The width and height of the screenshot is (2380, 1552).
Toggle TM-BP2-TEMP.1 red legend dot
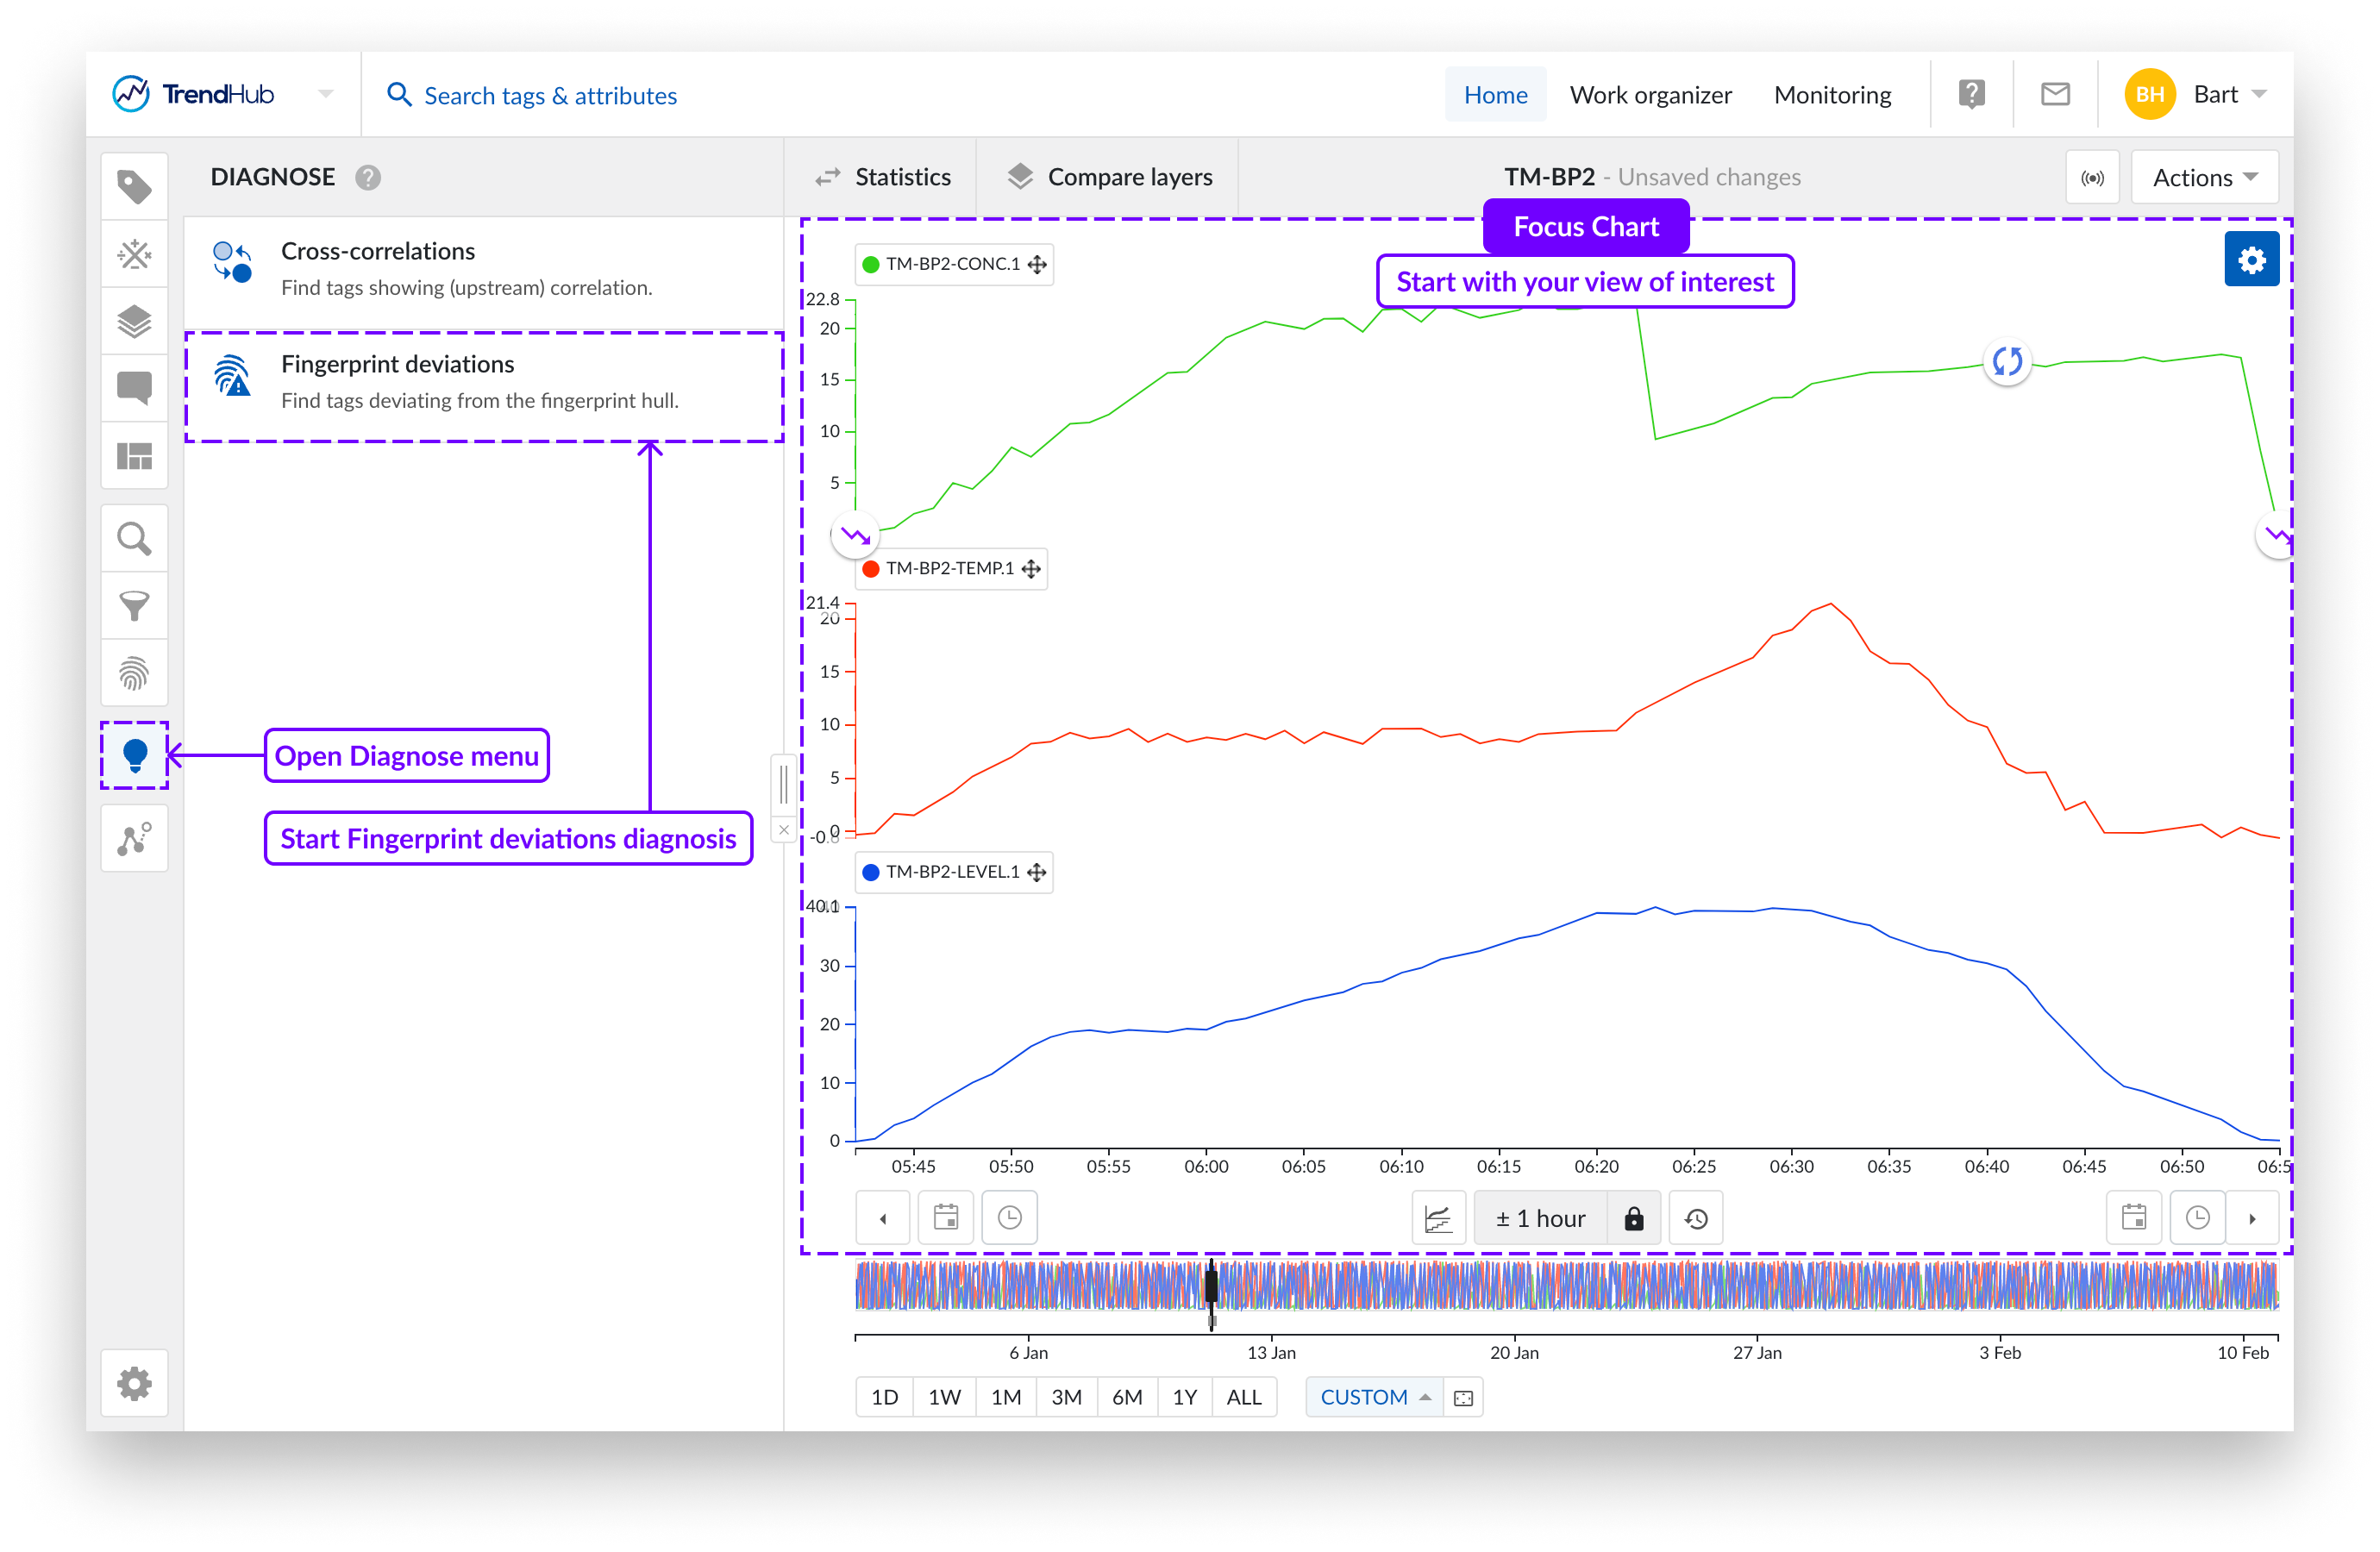871,568
